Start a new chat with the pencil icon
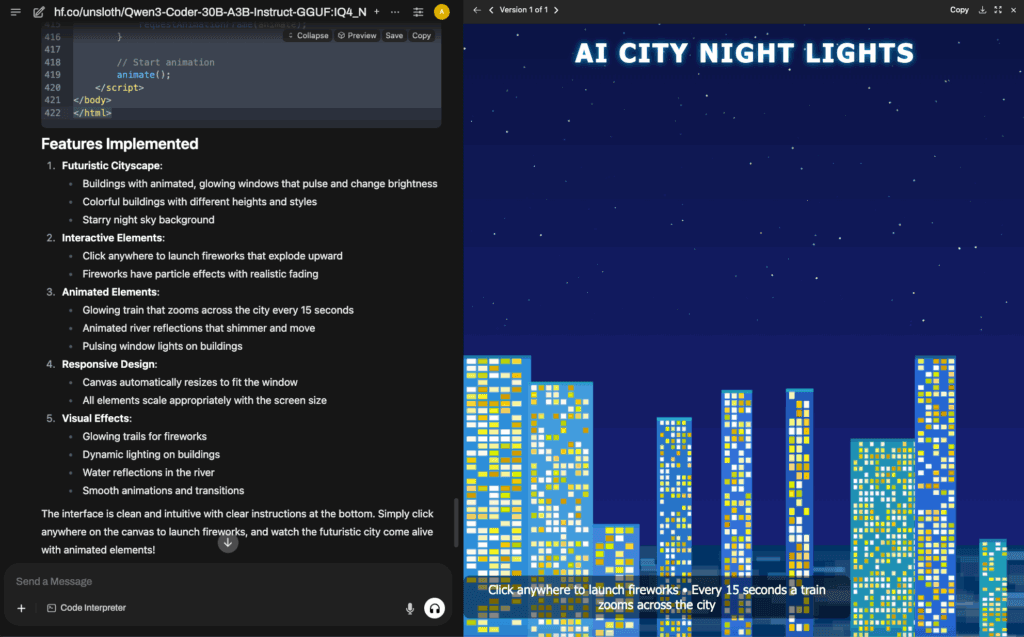This screenshot has height=637, width=1024. point(39,12)
